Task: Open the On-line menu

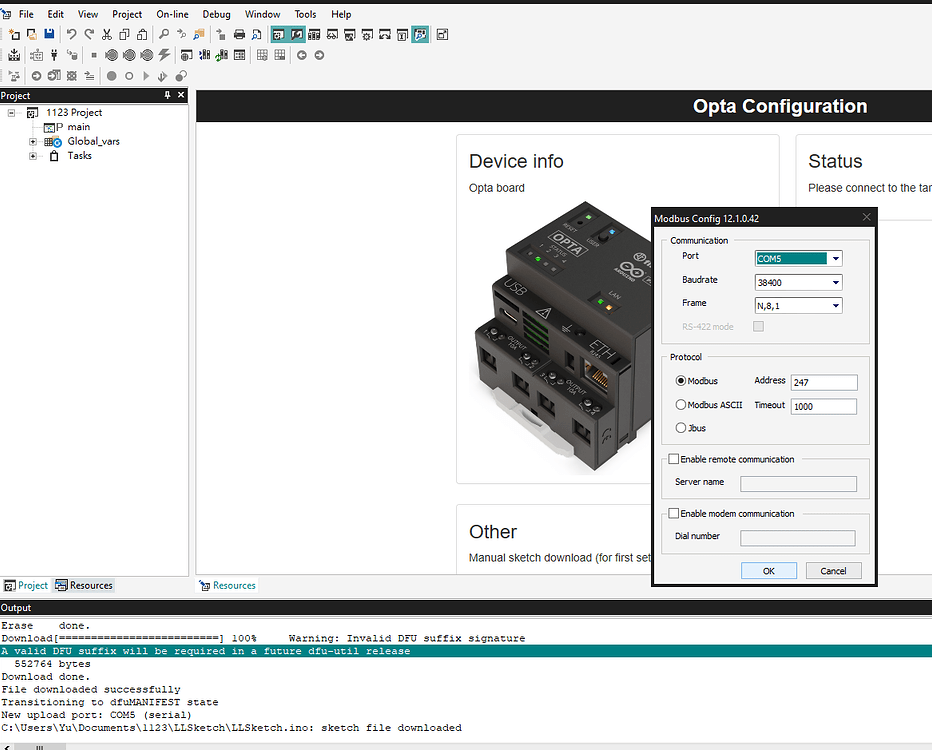Action: [x=172, y=14]
